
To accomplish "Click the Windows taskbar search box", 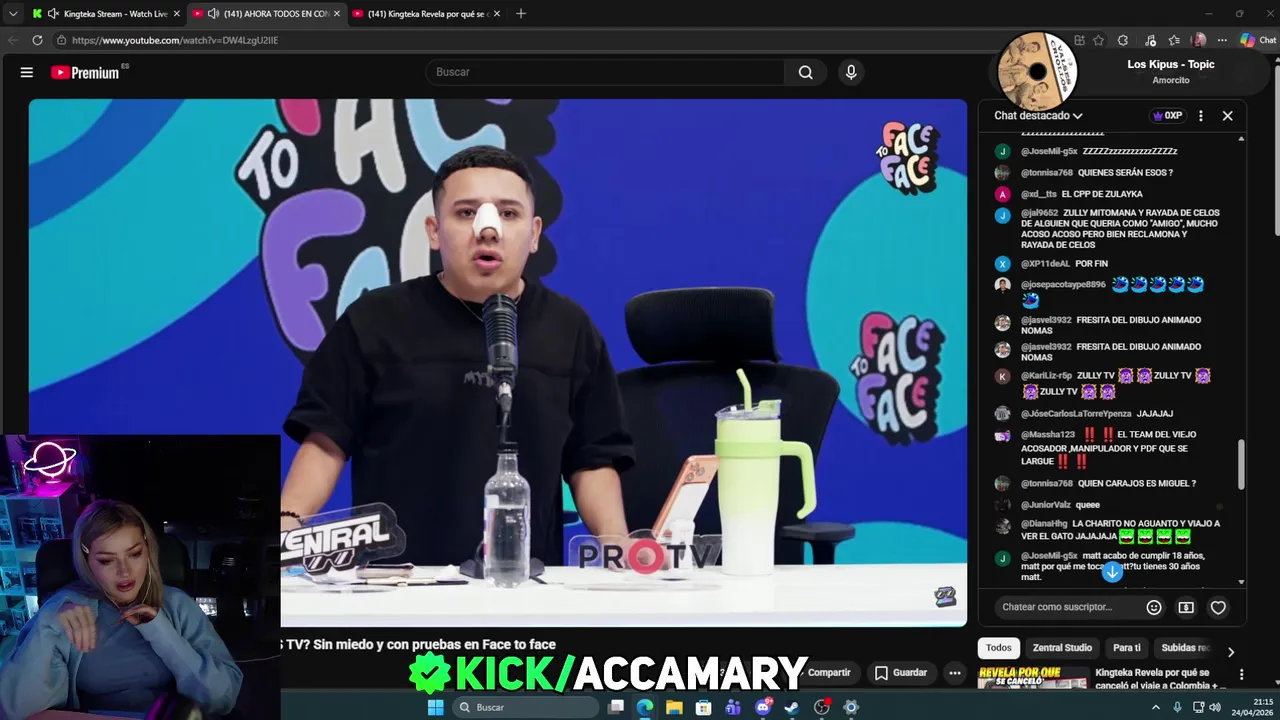I will coord(524,707).
